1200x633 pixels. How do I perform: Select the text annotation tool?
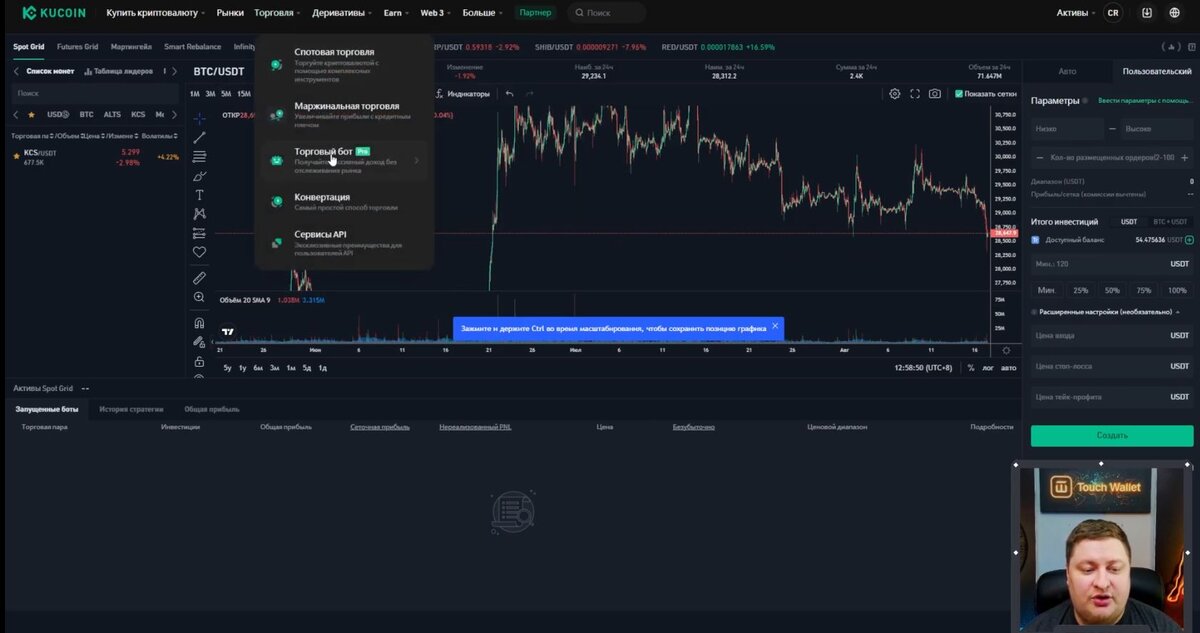pyautogui.click(x=199, y=195)
